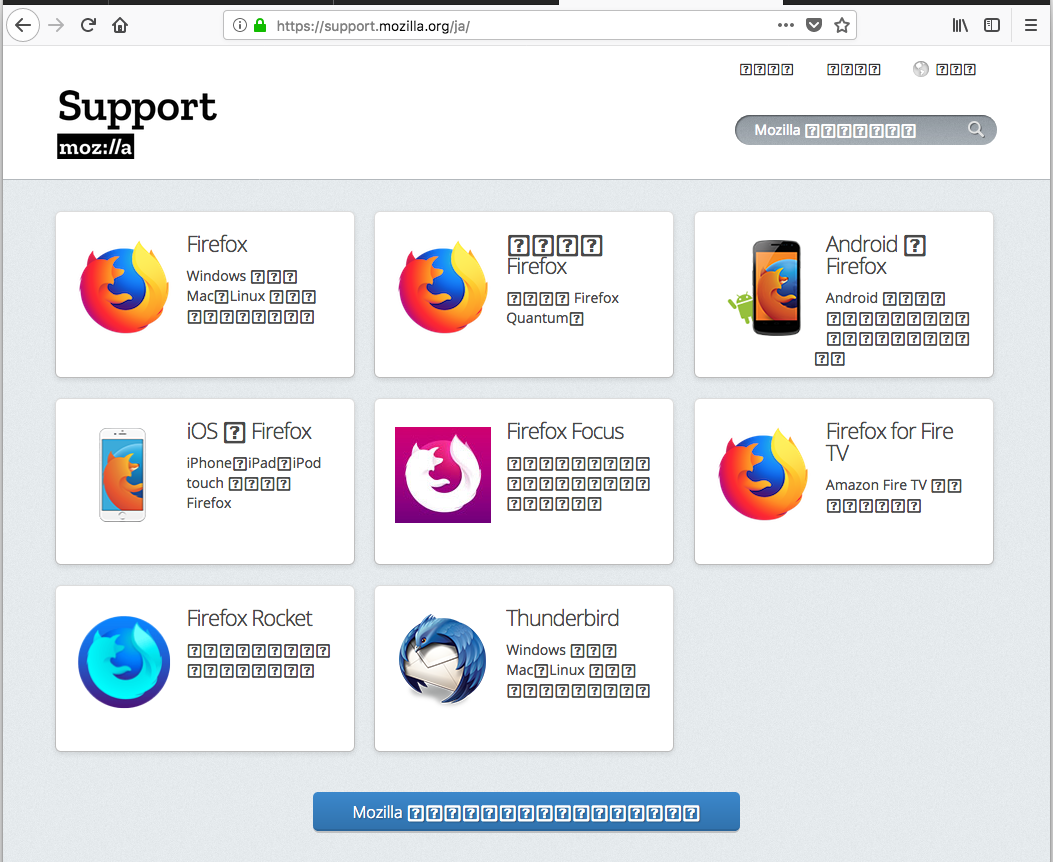Viewport: 1053px width, 862px height.
Task: Go to the browser home page icon
Action: [120, 25]
